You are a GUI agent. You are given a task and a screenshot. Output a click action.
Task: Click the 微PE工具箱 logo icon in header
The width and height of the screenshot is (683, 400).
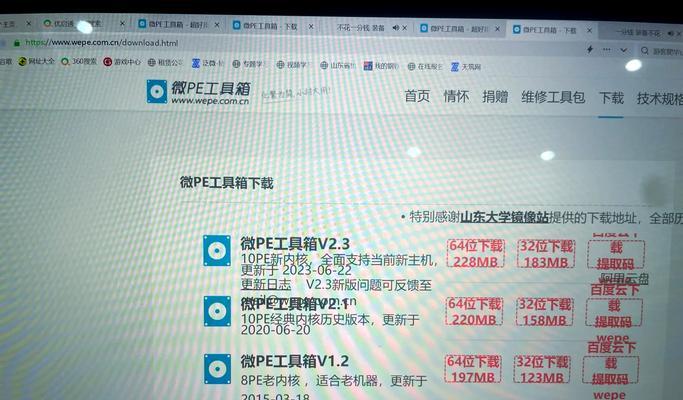click(x=156, y=92)
